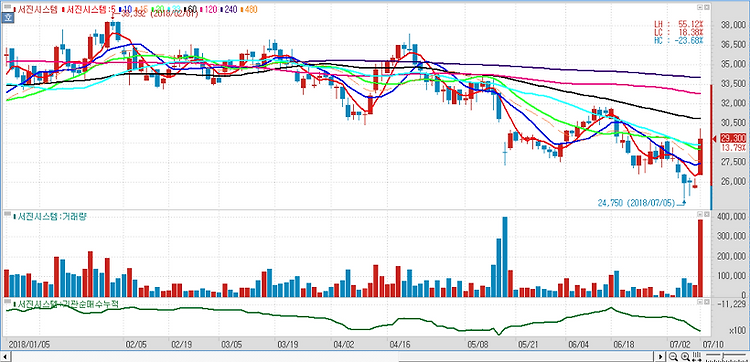Screen dimensions: 750x362
Task: Click the latest red volume bar near 07/10
Action: 701,258
